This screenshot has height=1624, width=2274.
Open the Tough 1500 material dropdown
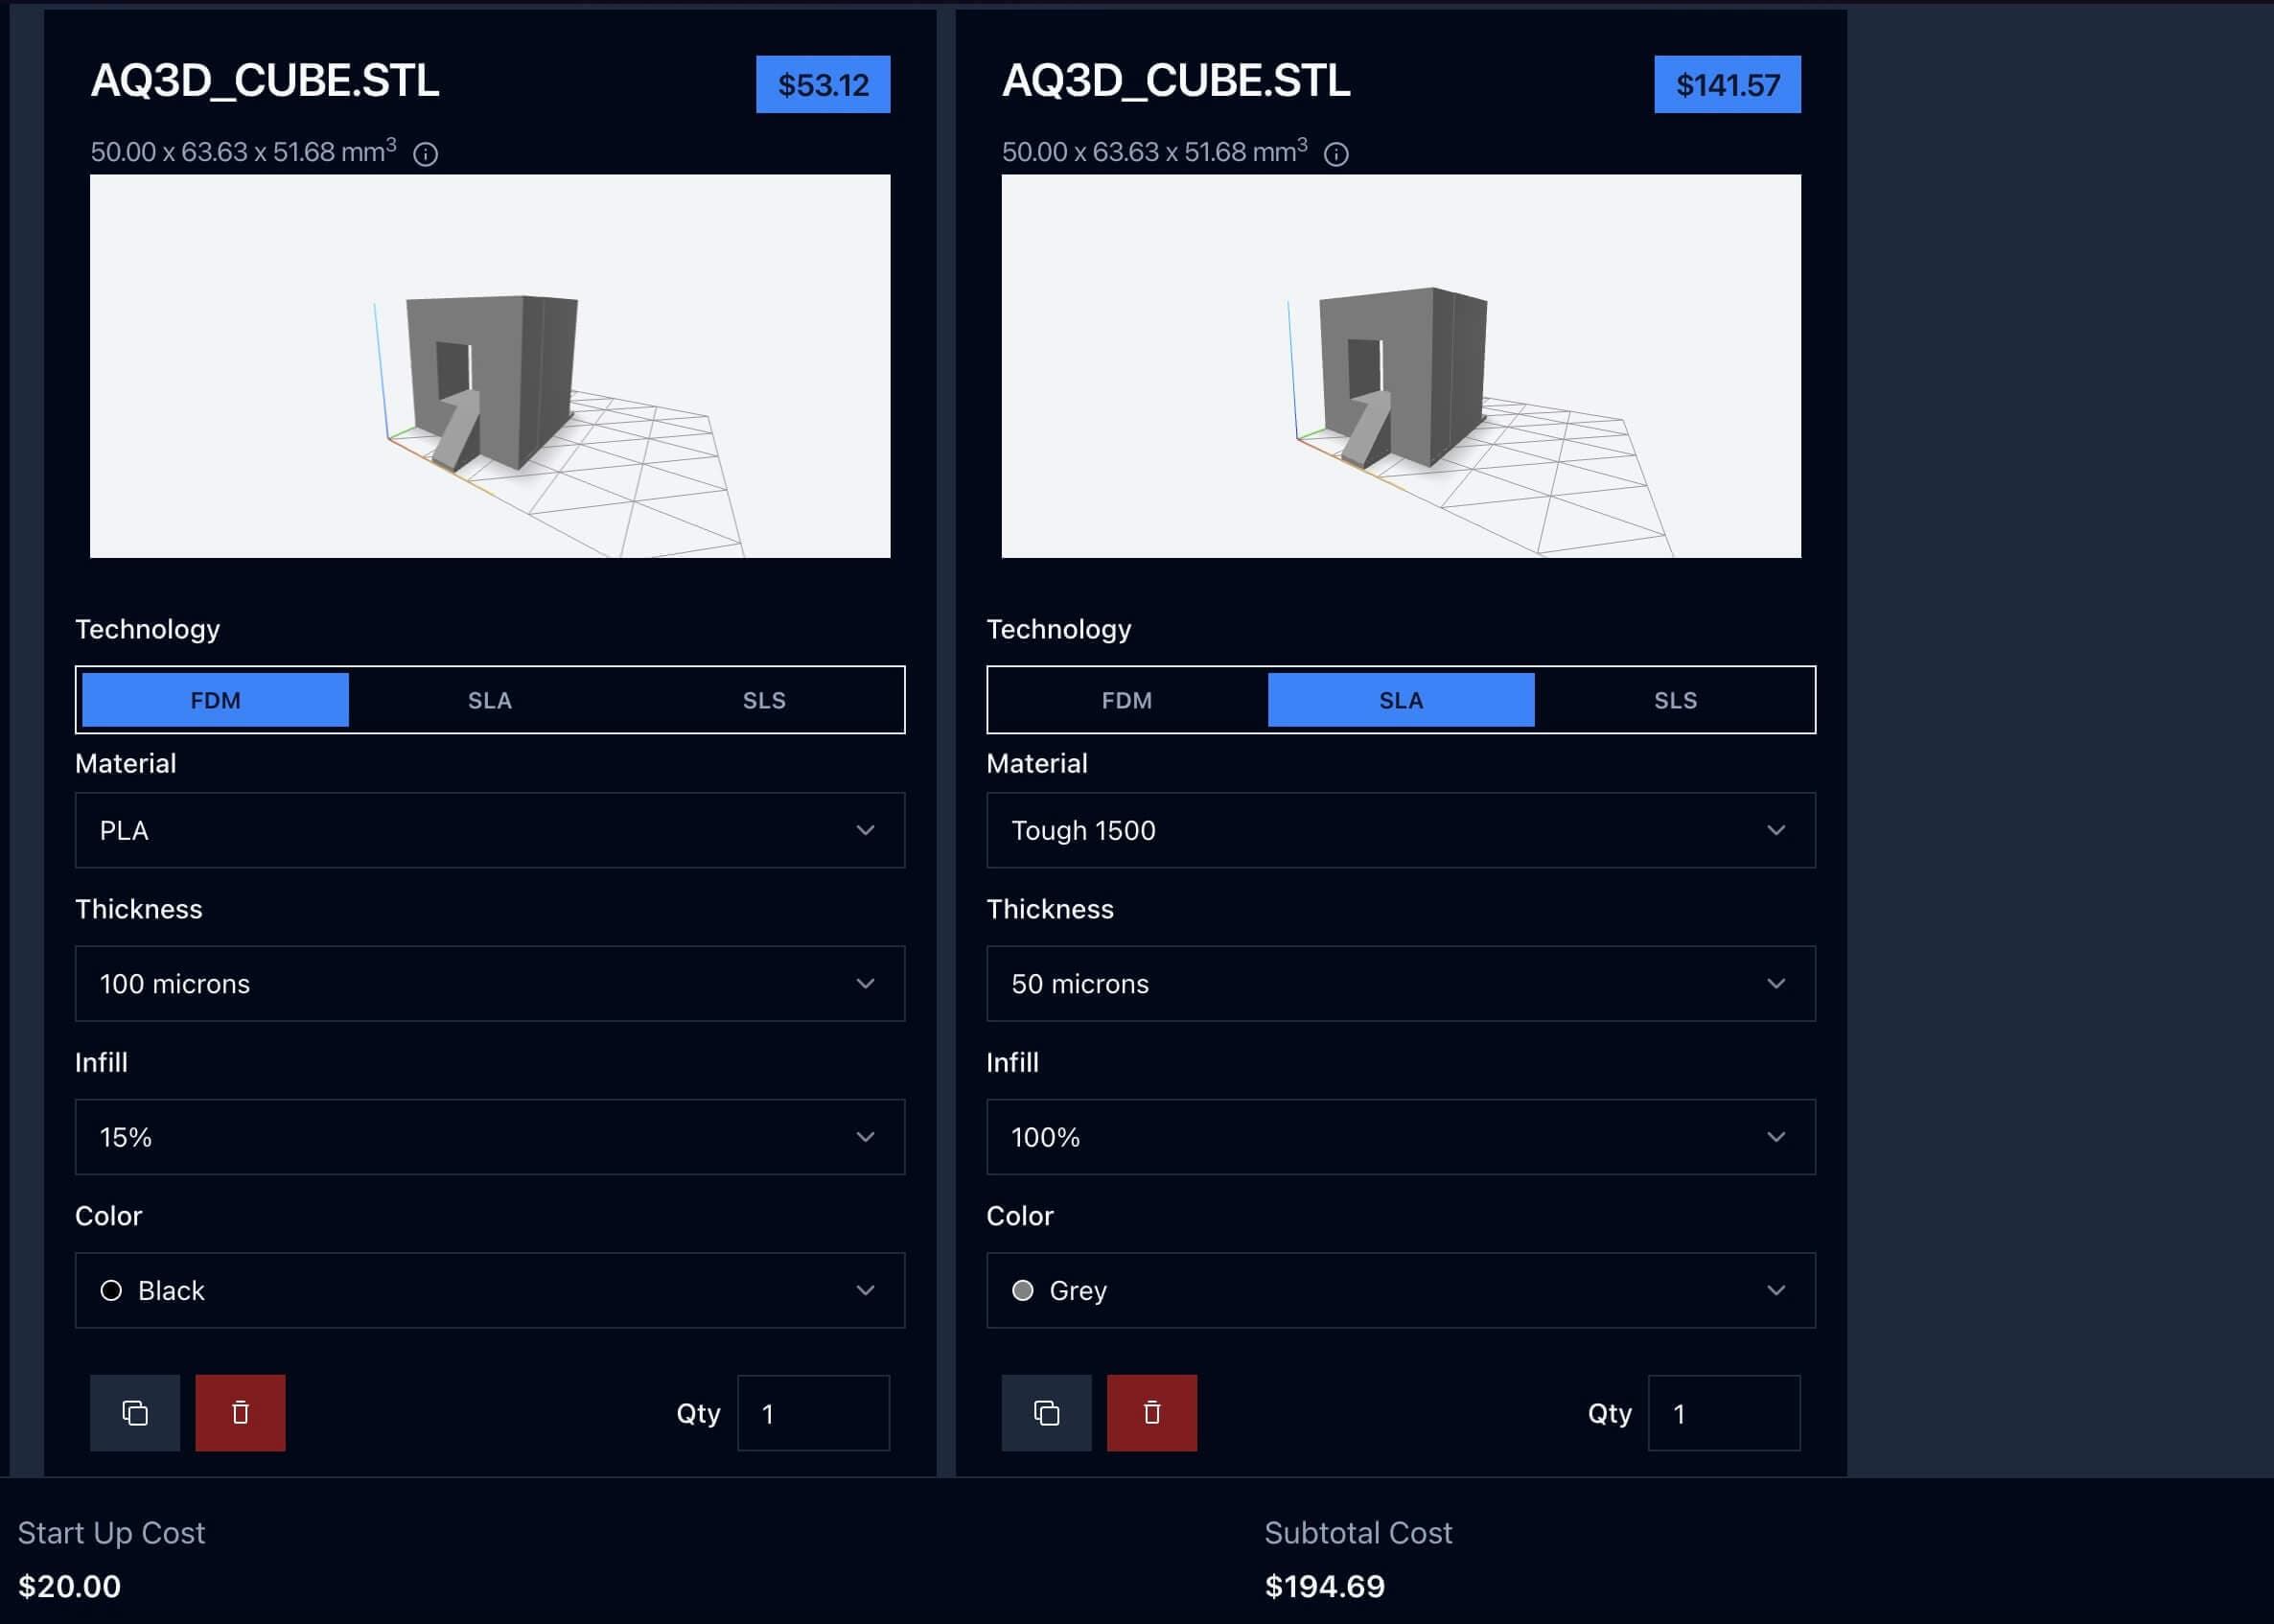(x=1400, y=830)
